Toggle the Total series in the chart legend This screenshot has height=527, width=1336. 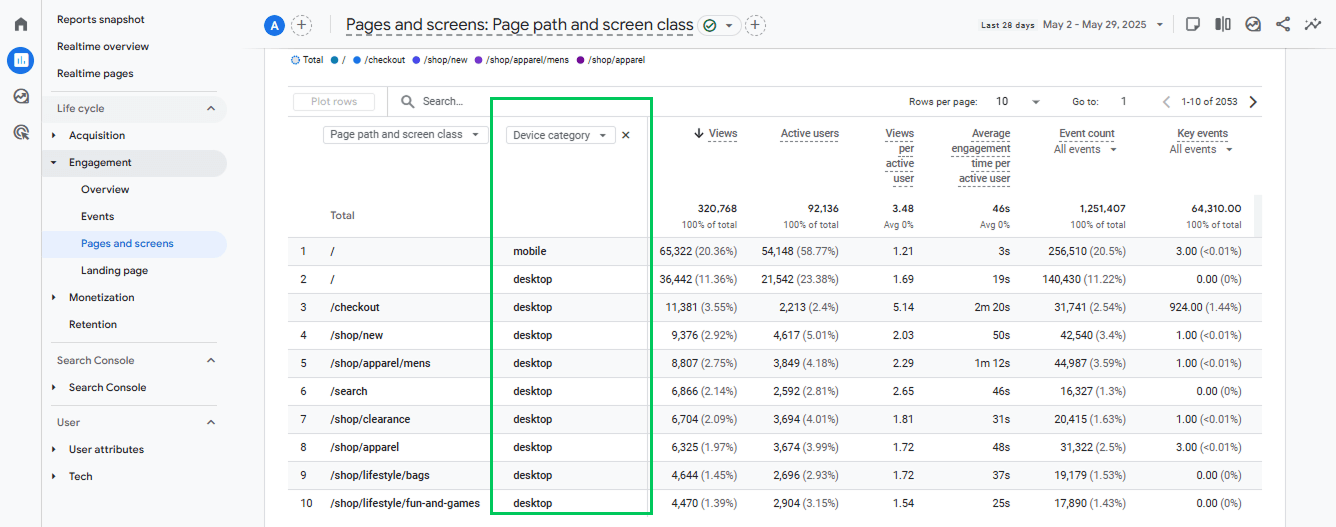tap(307, 60)
